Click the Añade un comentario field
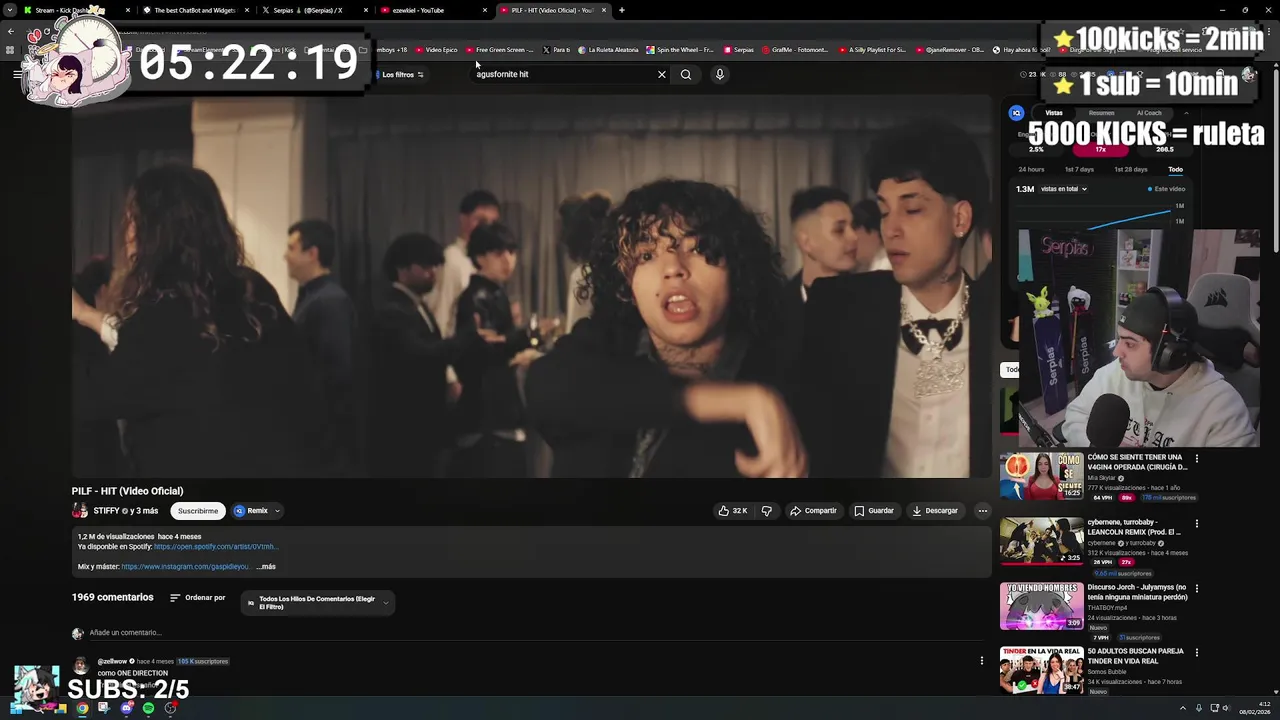This screenshot has height=720, width=1280. click(x=535, y=633)
